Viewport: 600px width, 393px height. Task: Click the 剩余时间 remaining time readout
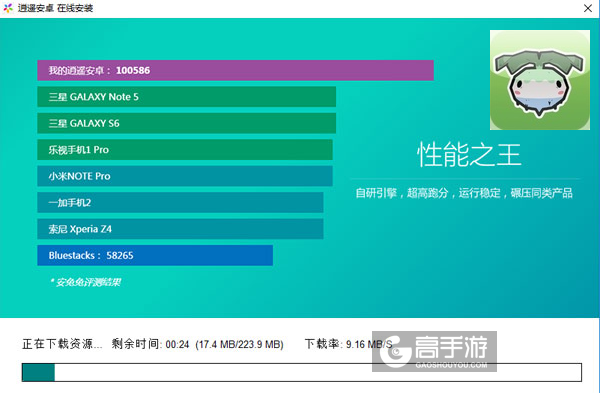click(197, 344)
